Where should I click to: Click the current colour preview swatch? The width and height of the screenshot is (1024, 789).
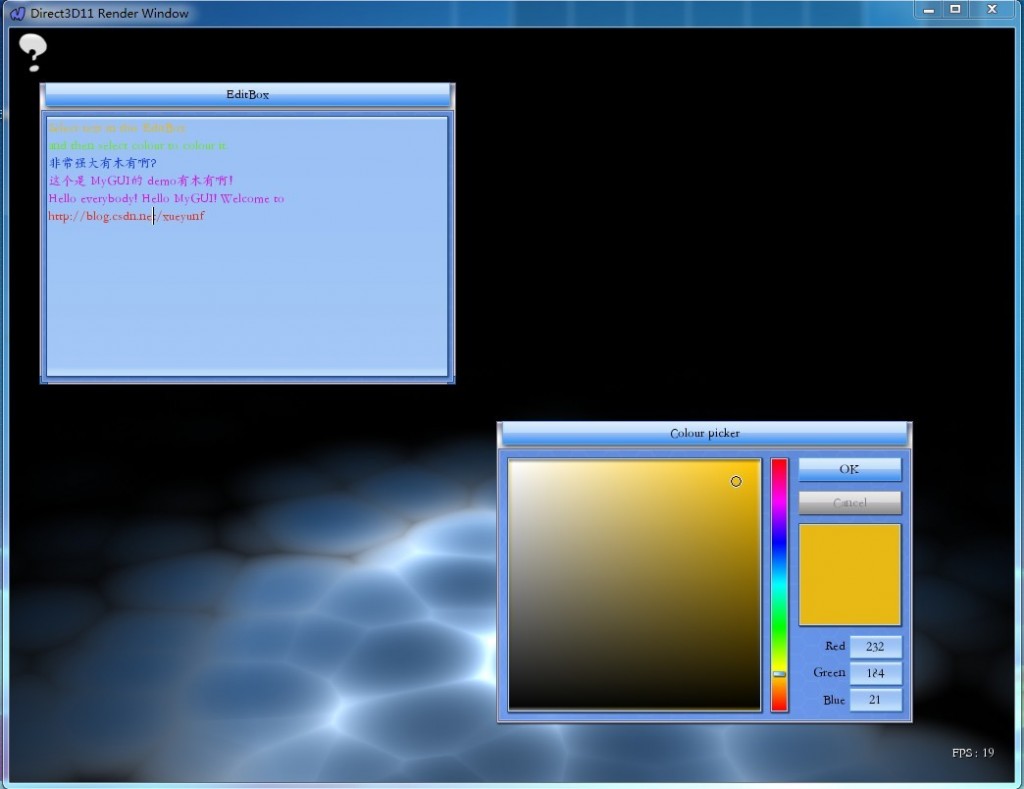pos(849,573)
